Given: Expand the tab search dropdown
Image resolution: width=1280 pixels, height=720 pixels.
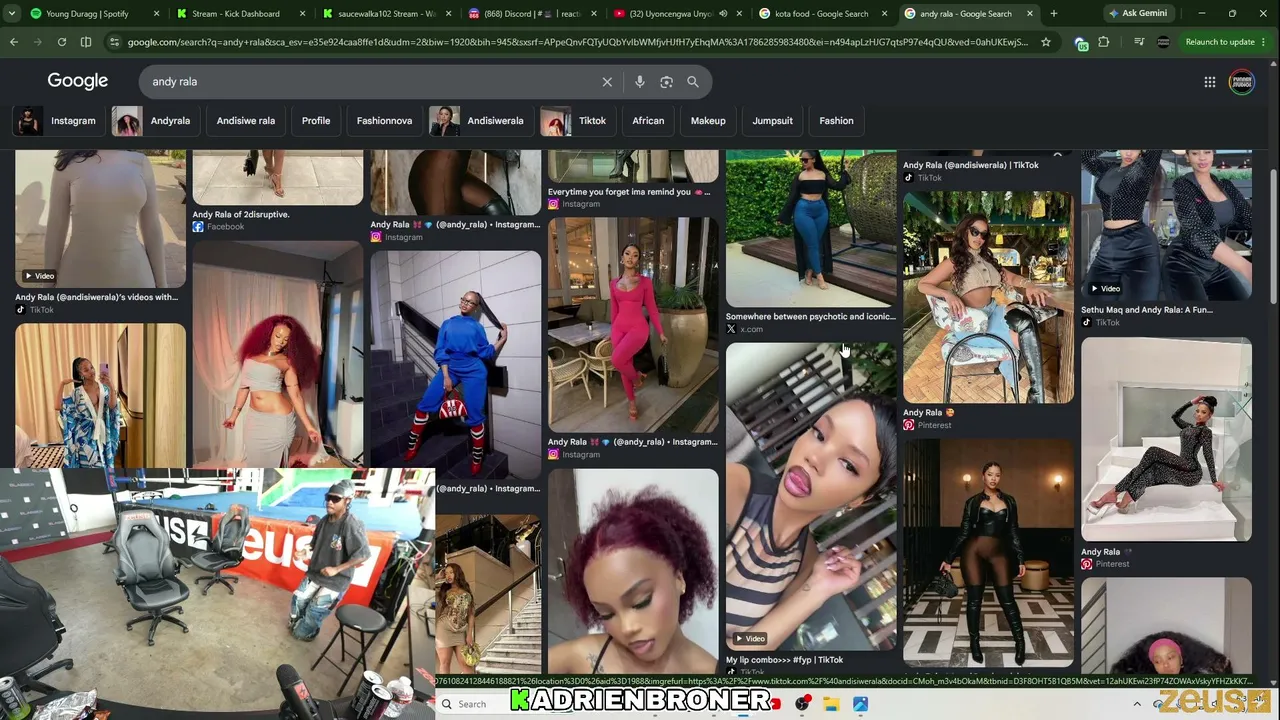Looking at the screenshot, I should pos(13,14).
